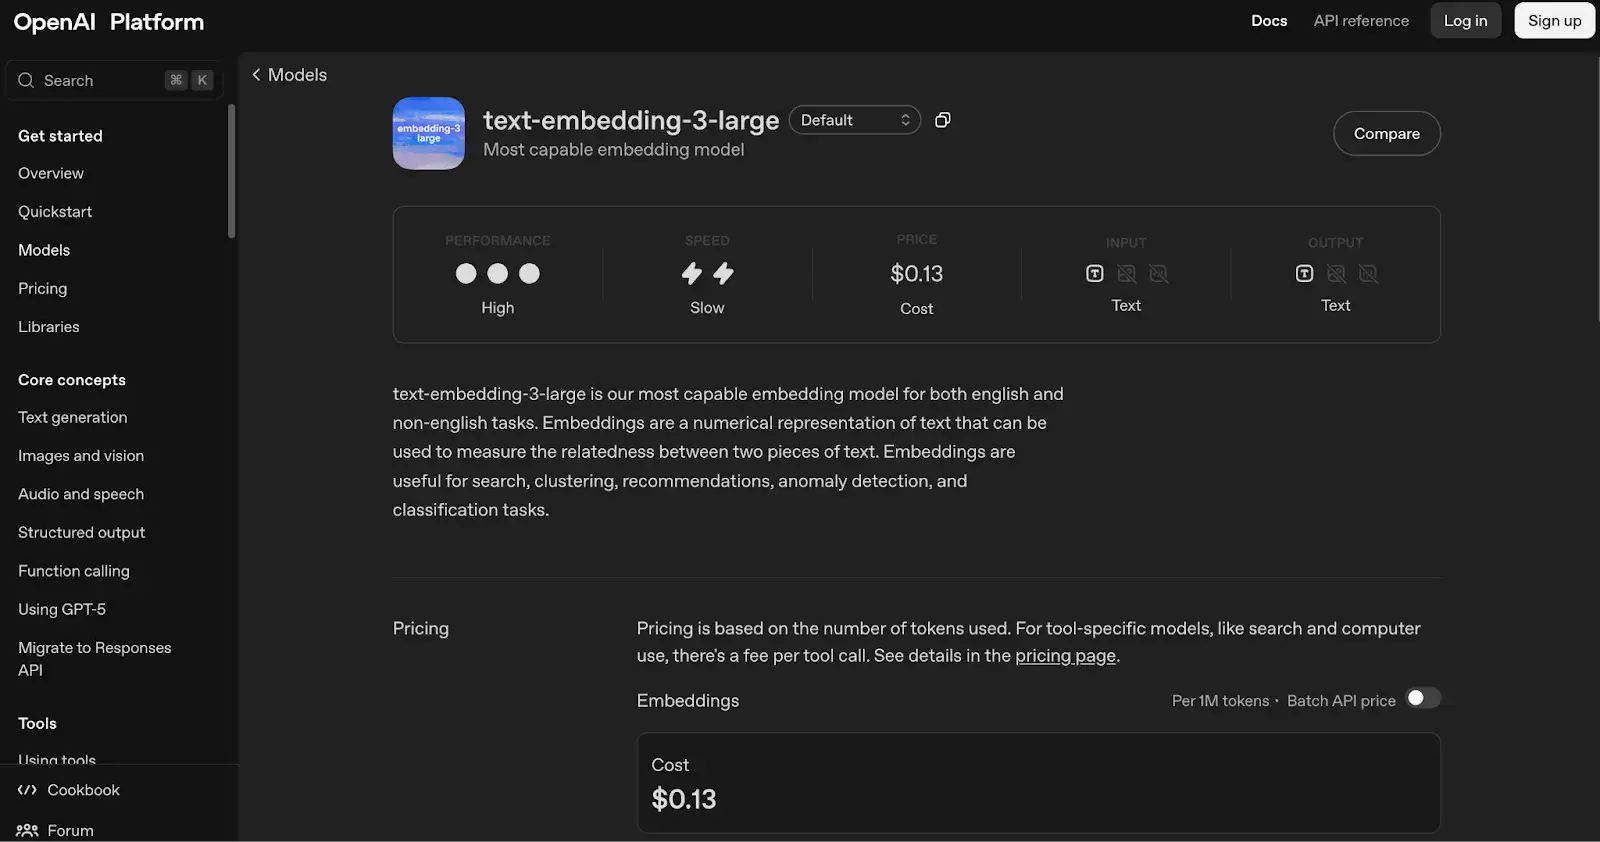The height and width of the screenshot is (842, 1600).
Task: Click the Sign up button
Action: pos(1555,21)
